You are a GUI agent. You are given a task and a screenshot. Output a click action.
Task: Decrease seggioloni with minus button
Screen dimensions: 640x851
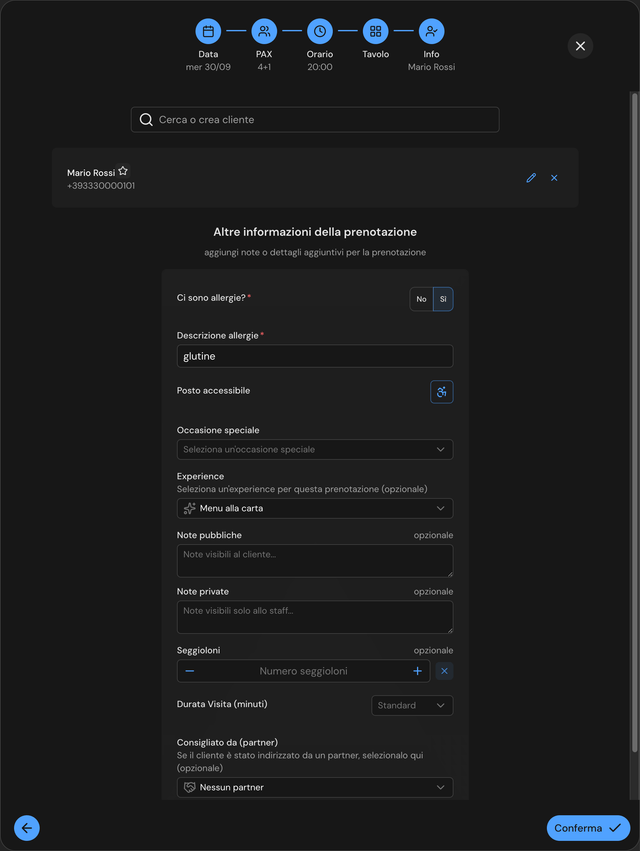point(189,671)
